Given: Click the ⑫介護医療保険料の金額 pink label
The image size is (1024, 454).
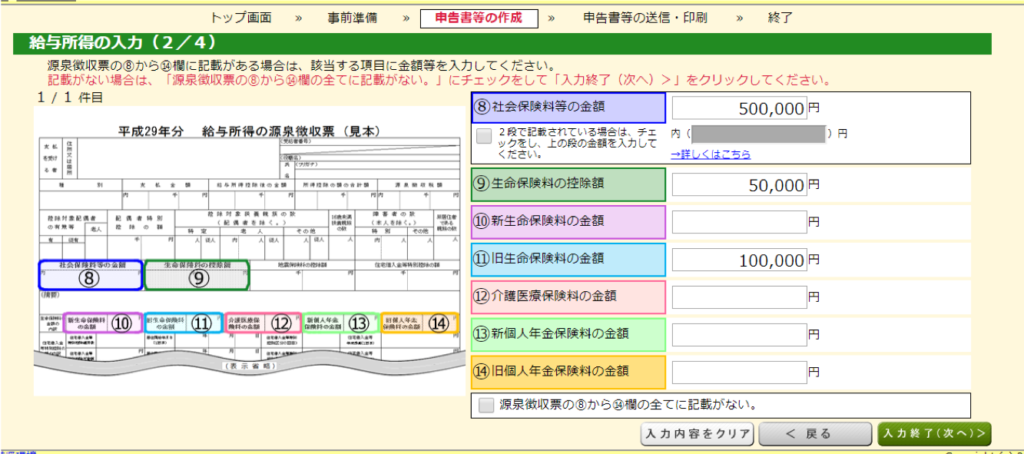Looking at the screenshot, I should tap(568, 297).
